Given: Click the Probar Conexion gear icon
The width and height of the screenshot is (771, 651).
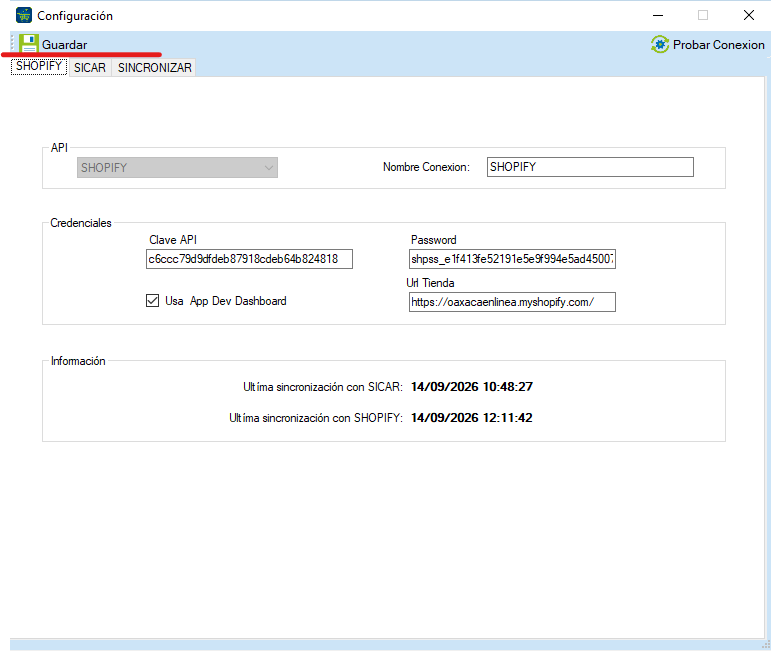Looking at the screenshot, I should point(660,44).
